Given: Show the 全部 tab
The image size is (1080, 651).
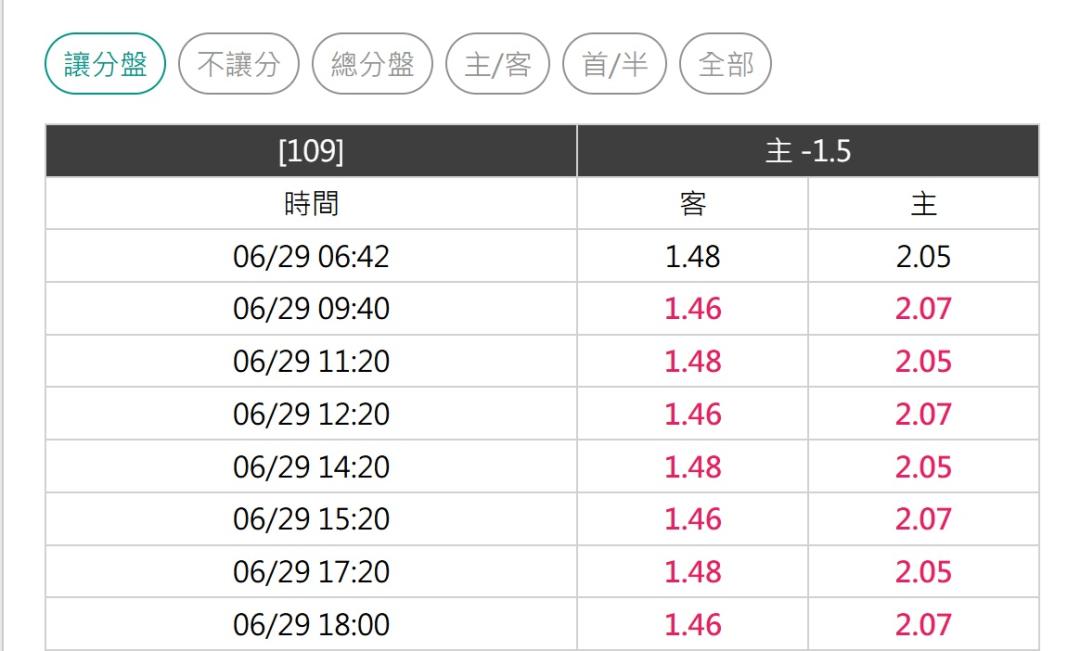Looking at the screenshot, I should point(725,64).
